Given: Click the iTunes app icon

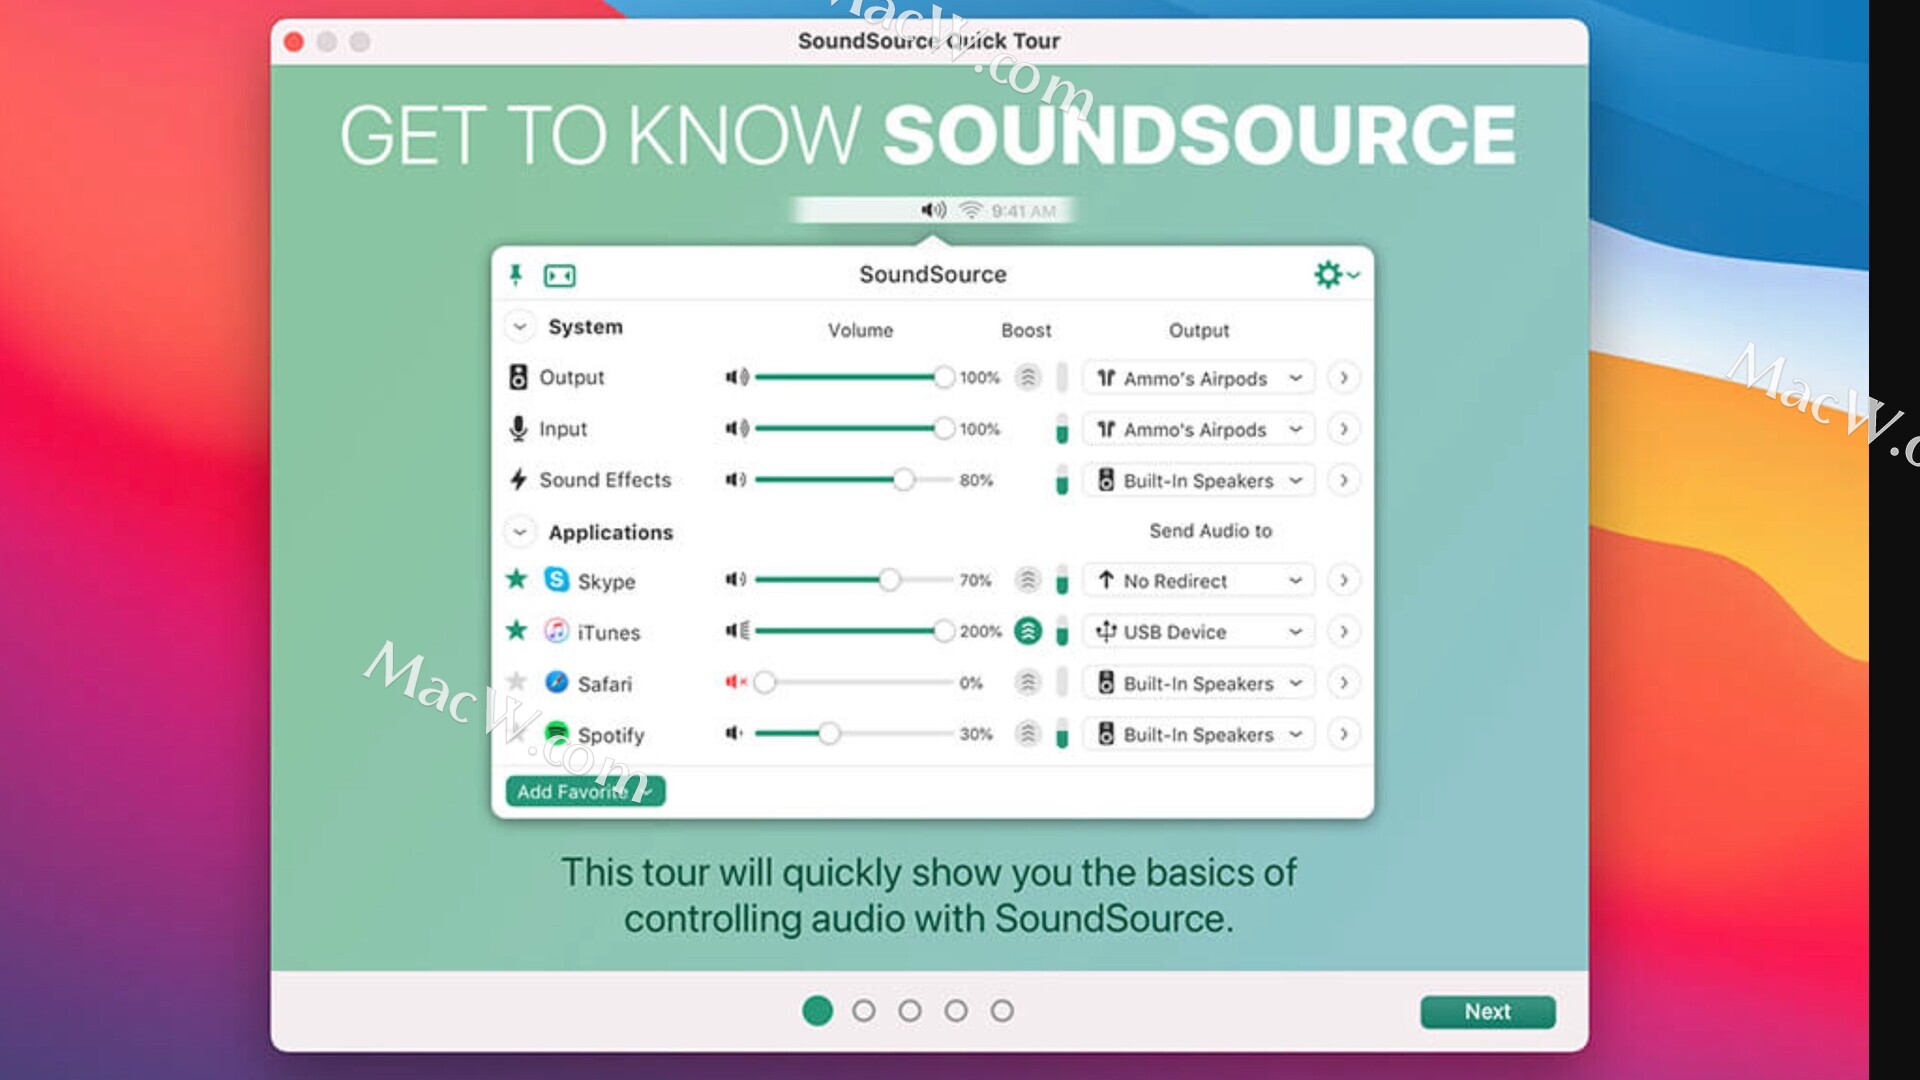Looking at the screenshot, I should click(x=557, y=631).
